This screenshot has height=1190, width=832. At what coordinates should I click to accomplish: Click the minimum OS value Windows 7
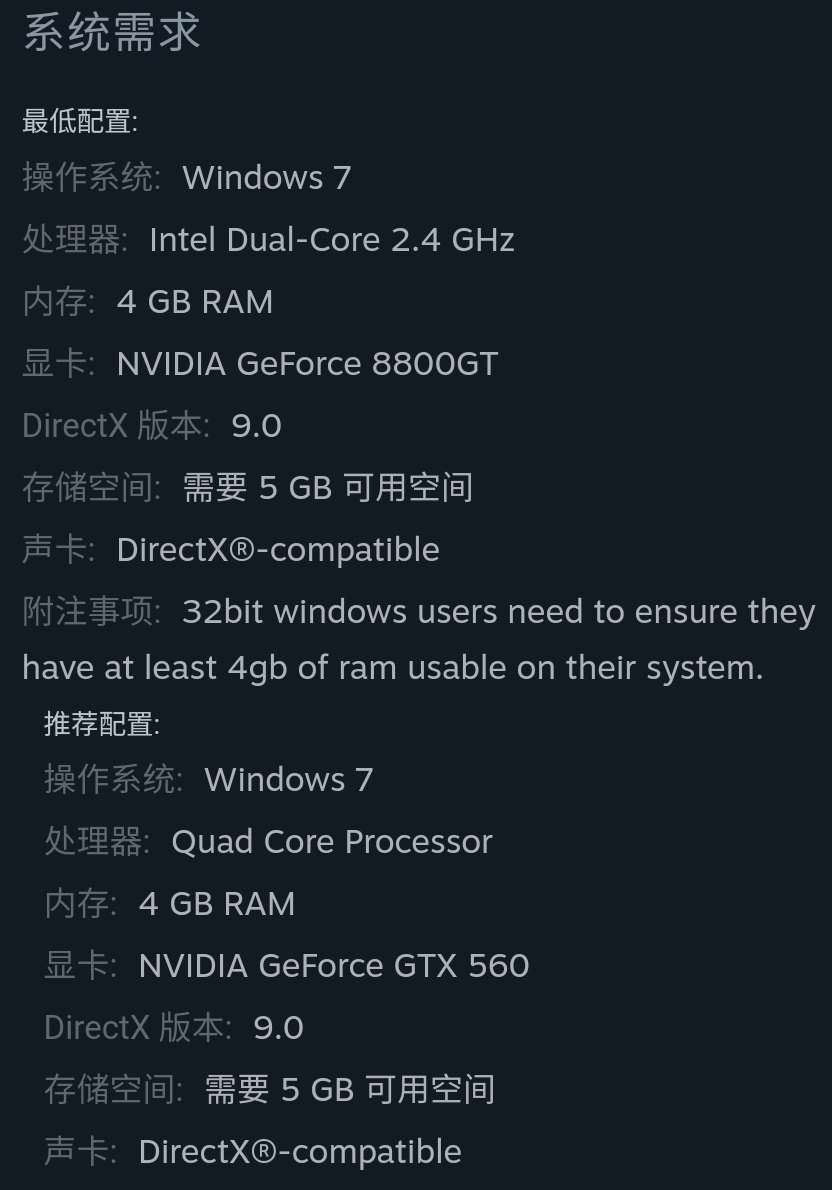click(x=266, y=178)
